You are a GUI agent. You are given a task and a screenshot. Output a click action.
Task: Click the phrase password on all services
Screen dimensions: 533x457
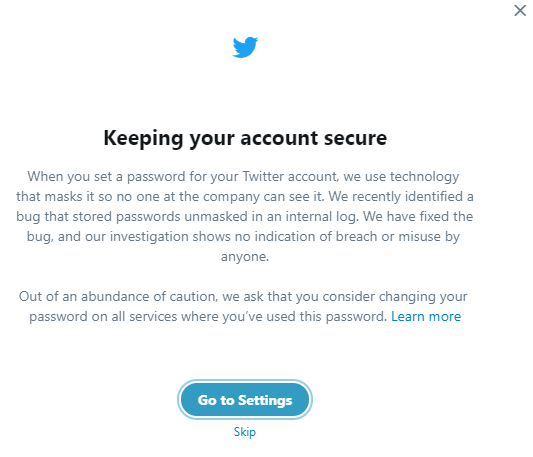[x=103, y=317]
